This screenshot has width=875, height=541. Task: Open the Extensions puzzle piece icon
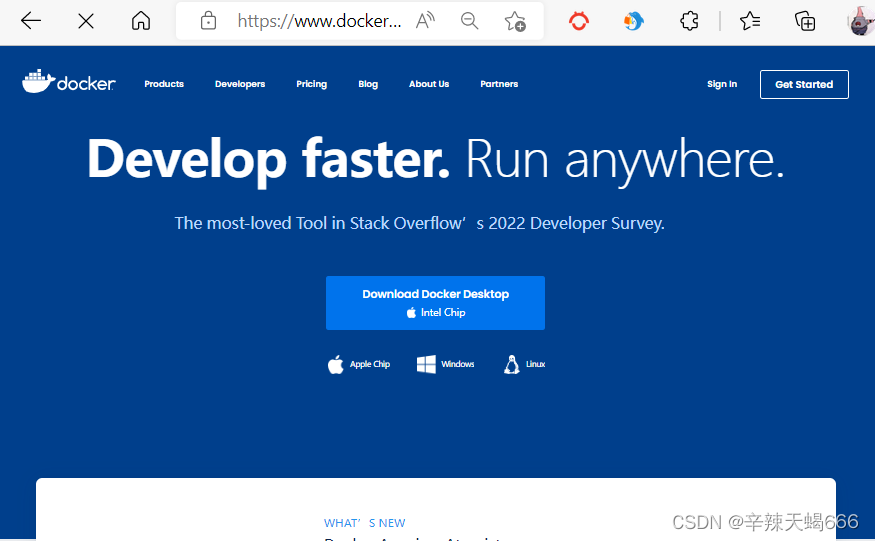pyautogui.click(x=689, y=21)
